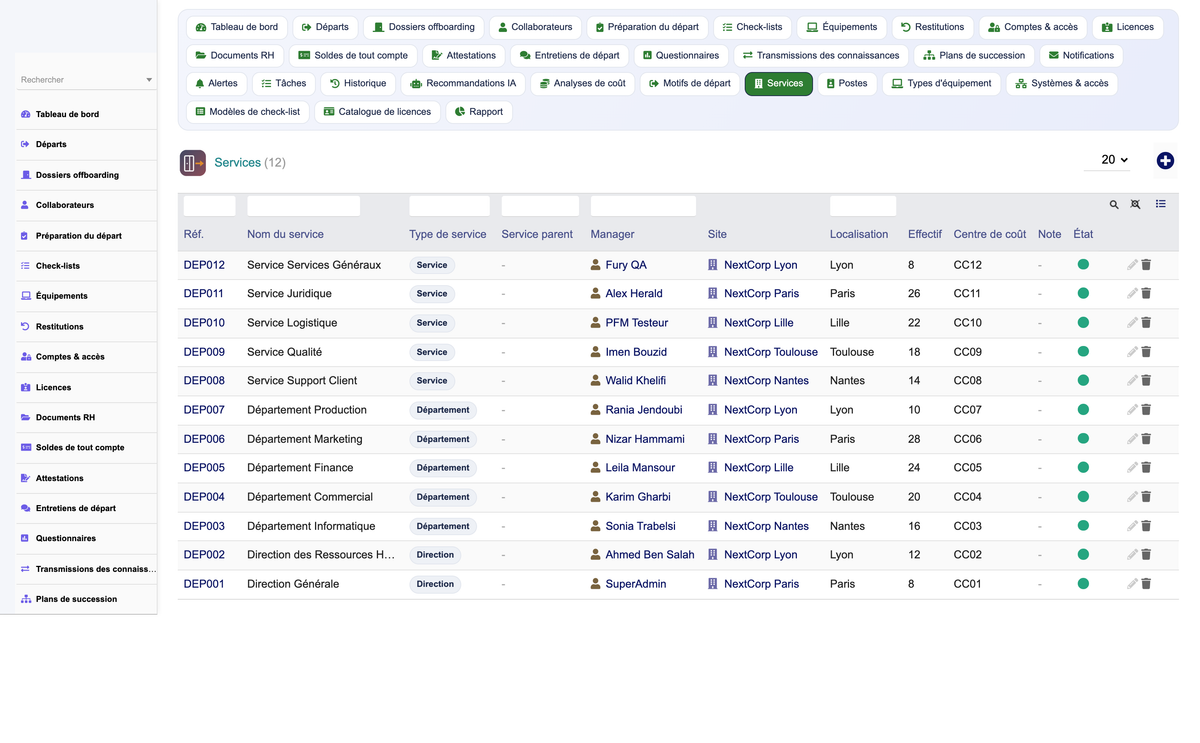Image resolution: width=1200 pixels, height=743 pixels.
Task: Toggle status dot of Département Informatique
Action: pos(1083,526)
